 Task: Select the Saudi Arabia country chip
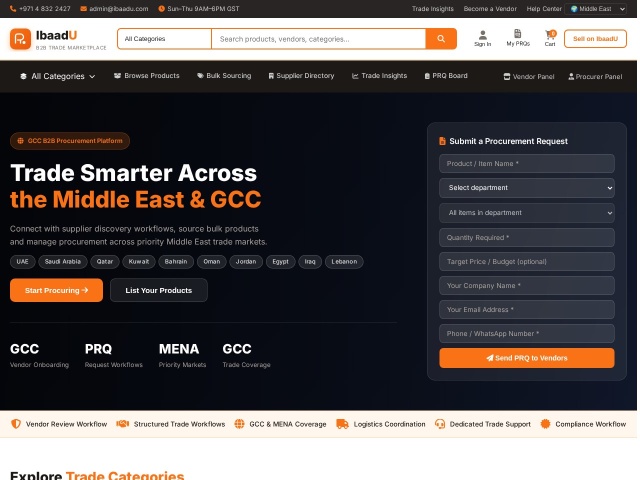coord(63,262)
